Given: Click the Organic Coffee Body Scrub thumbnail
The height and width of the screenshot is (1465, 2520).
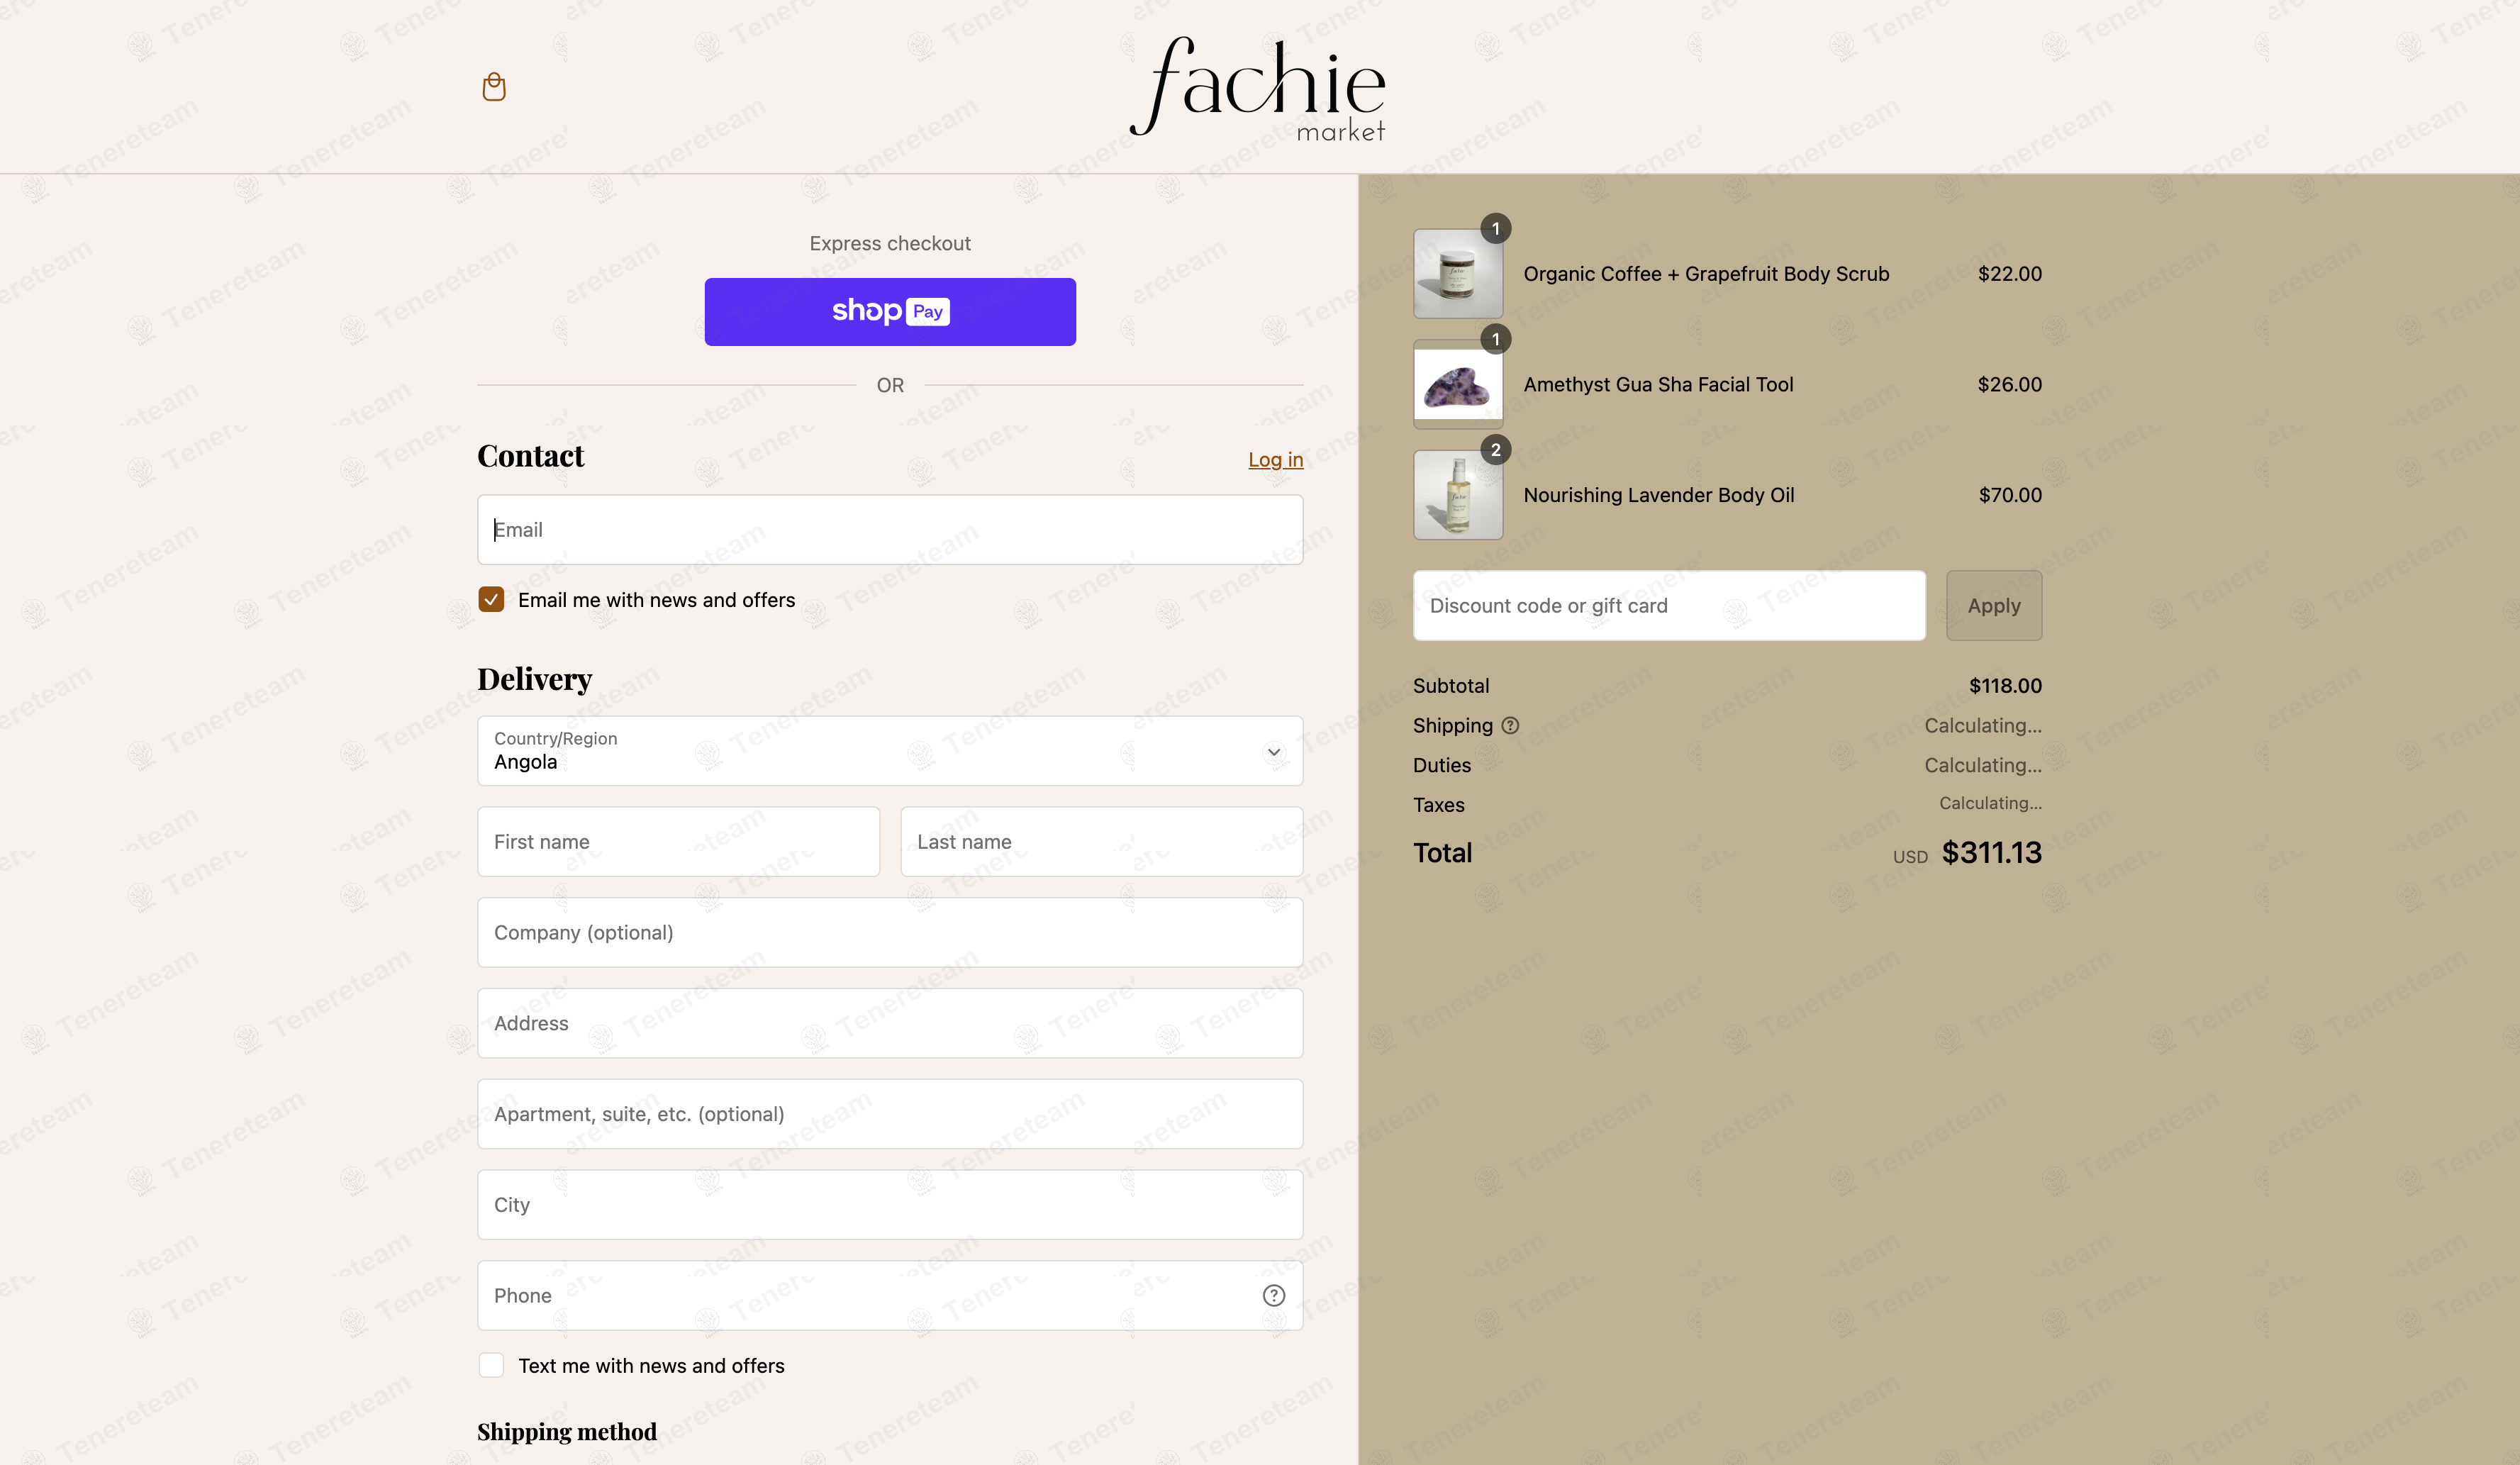Looking at the screenshot, I should 1458,274.
